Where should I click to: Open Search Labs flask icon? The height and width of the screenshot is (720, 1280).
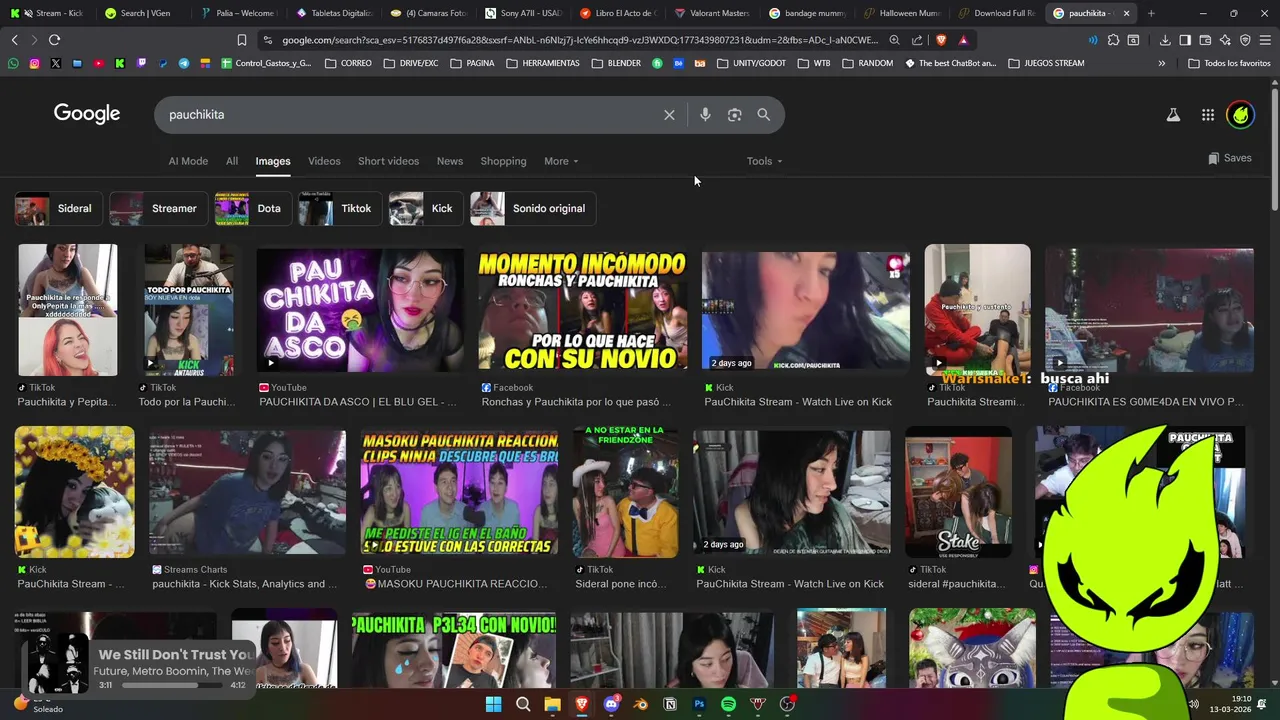[1173, 115]
